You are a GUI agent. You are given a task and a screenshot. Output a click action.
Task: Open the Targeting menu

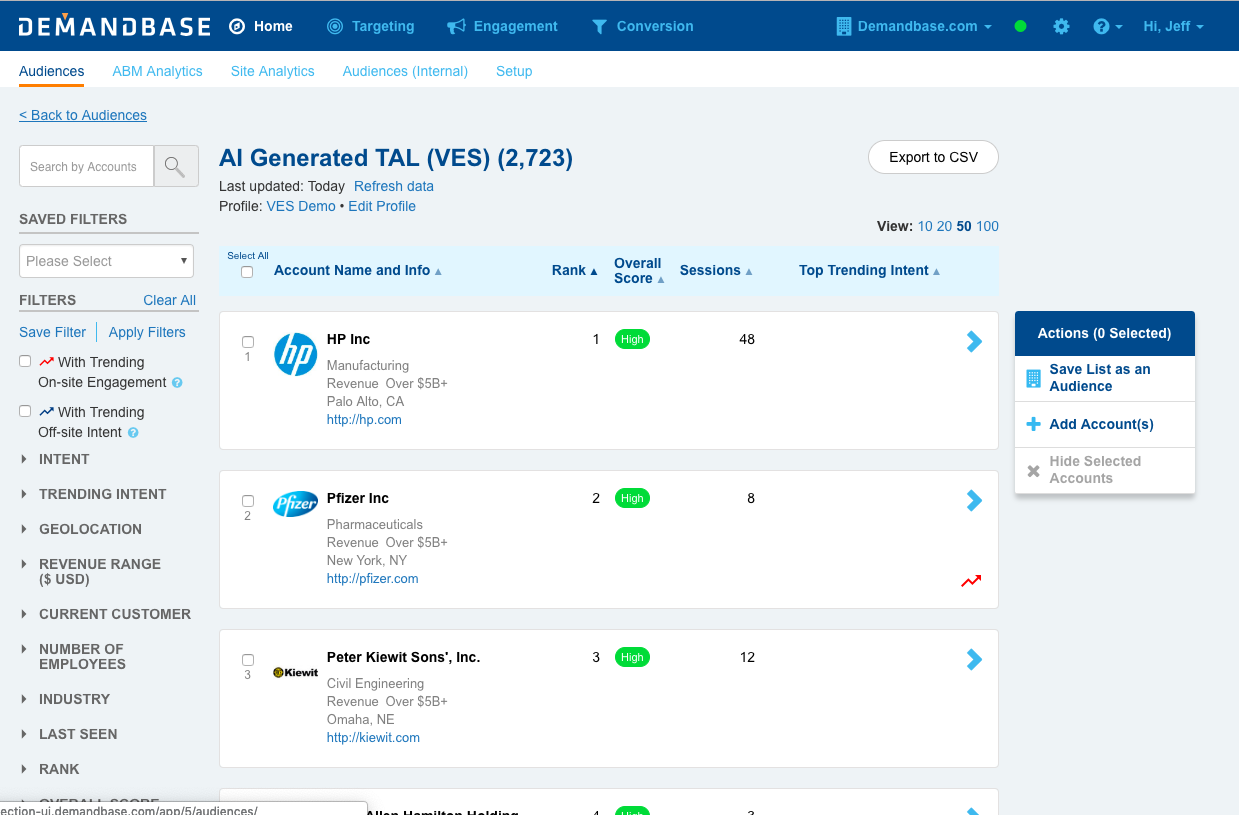371,26
